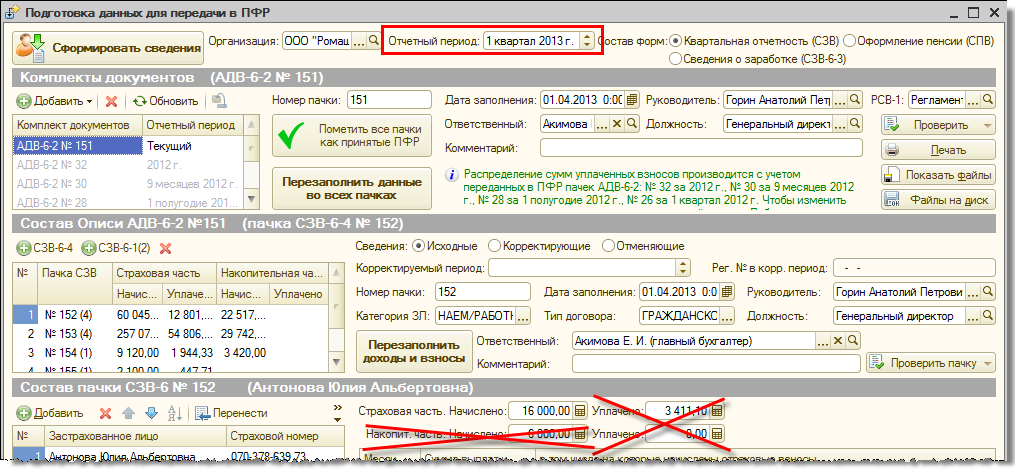Viewport: 1015px width, 470px height.
Task: Click ellipsis button in РСВ-1 field
Action: click(x=973, y=100)
